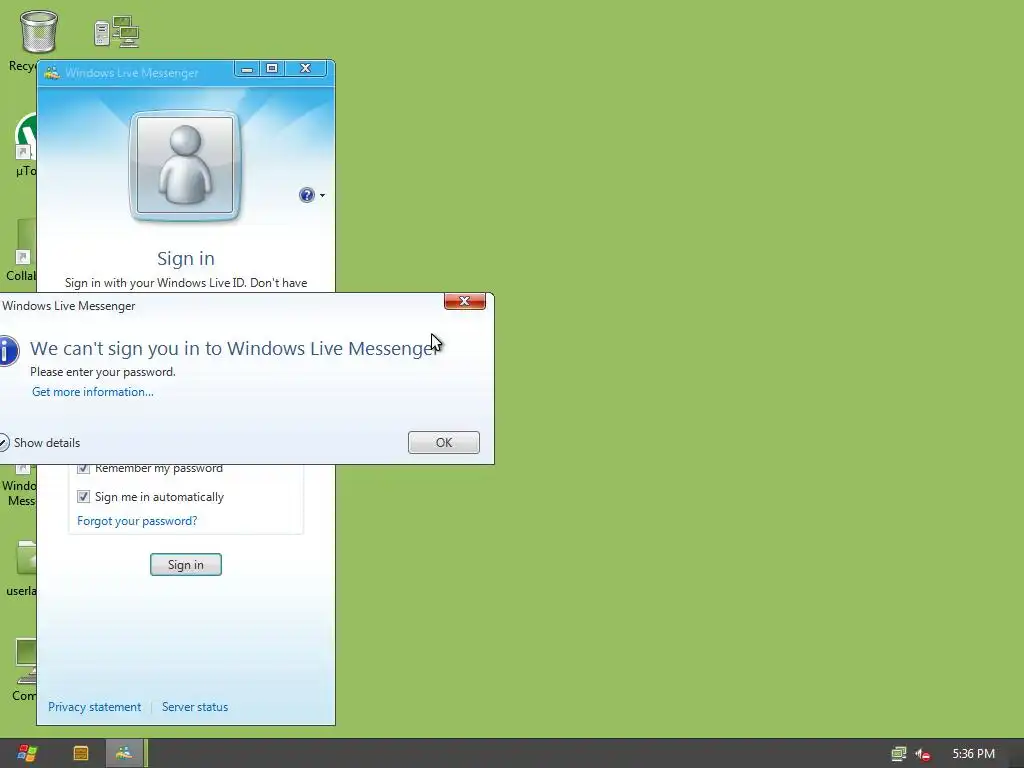Select the Messenger taskbar button
Viewport: 1024px width, 768px height.
pos(124,753)
